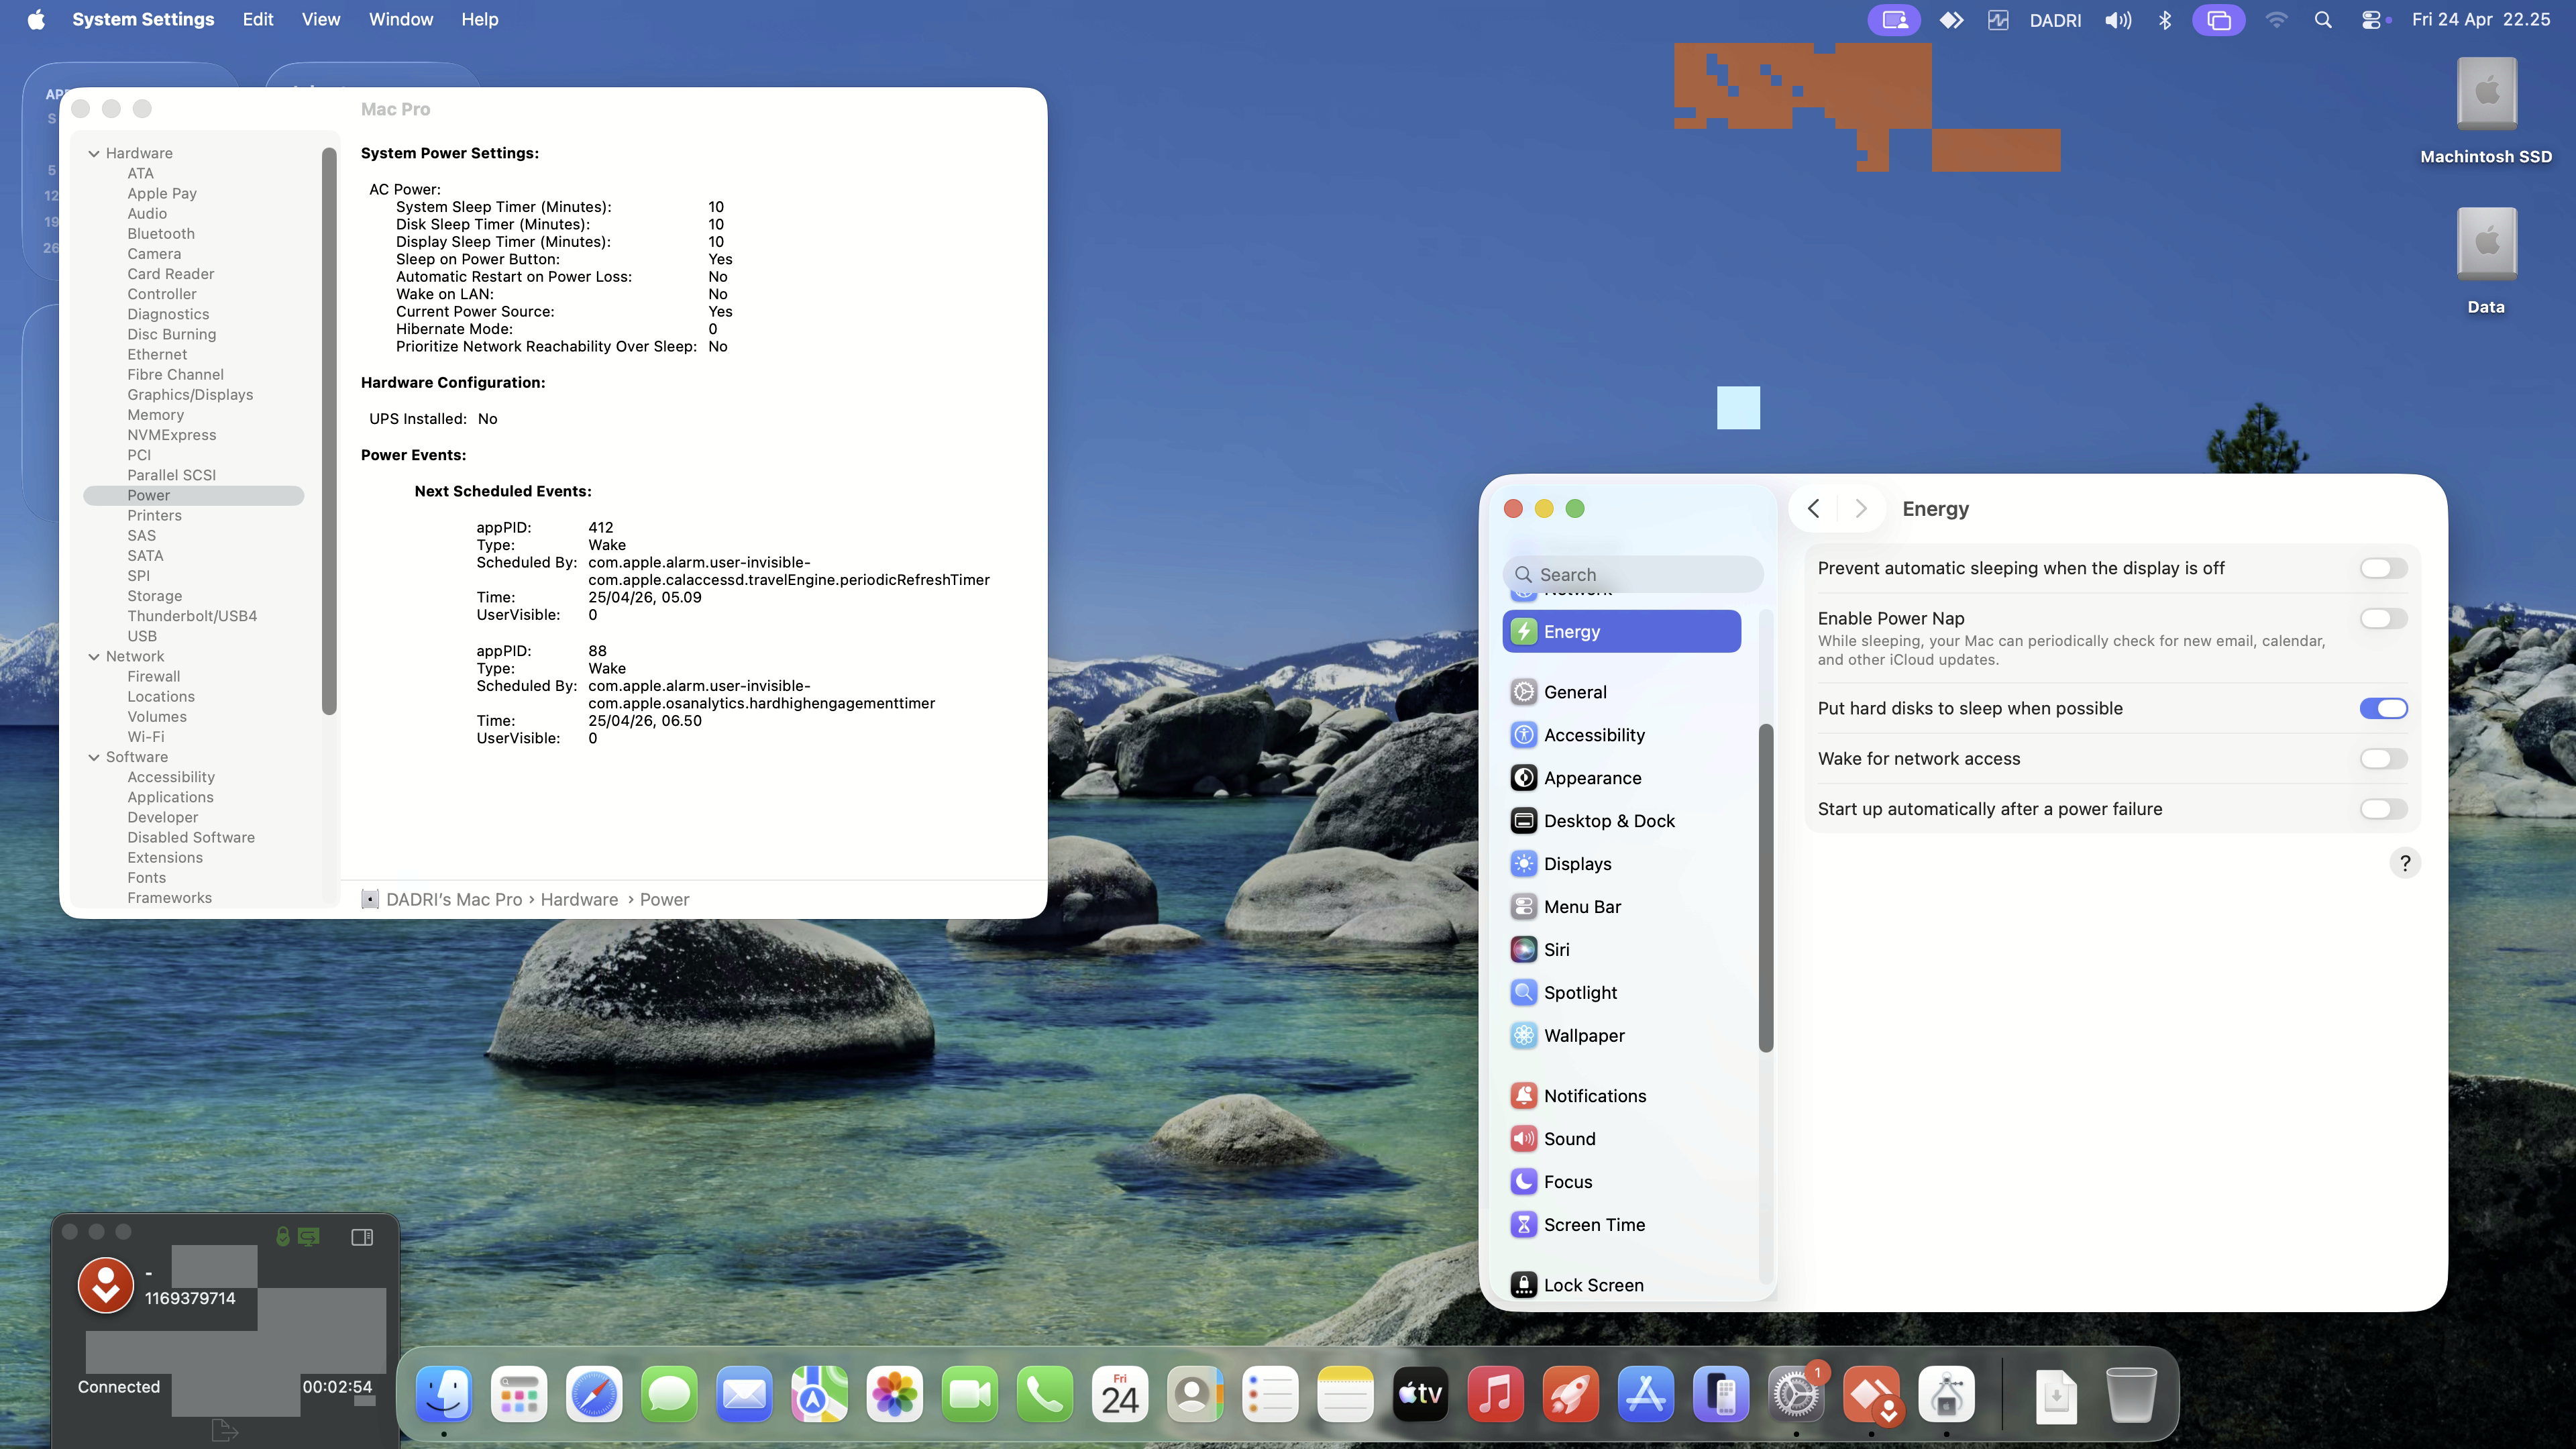Enable Wake for network access

click(x=2383, y=759)
